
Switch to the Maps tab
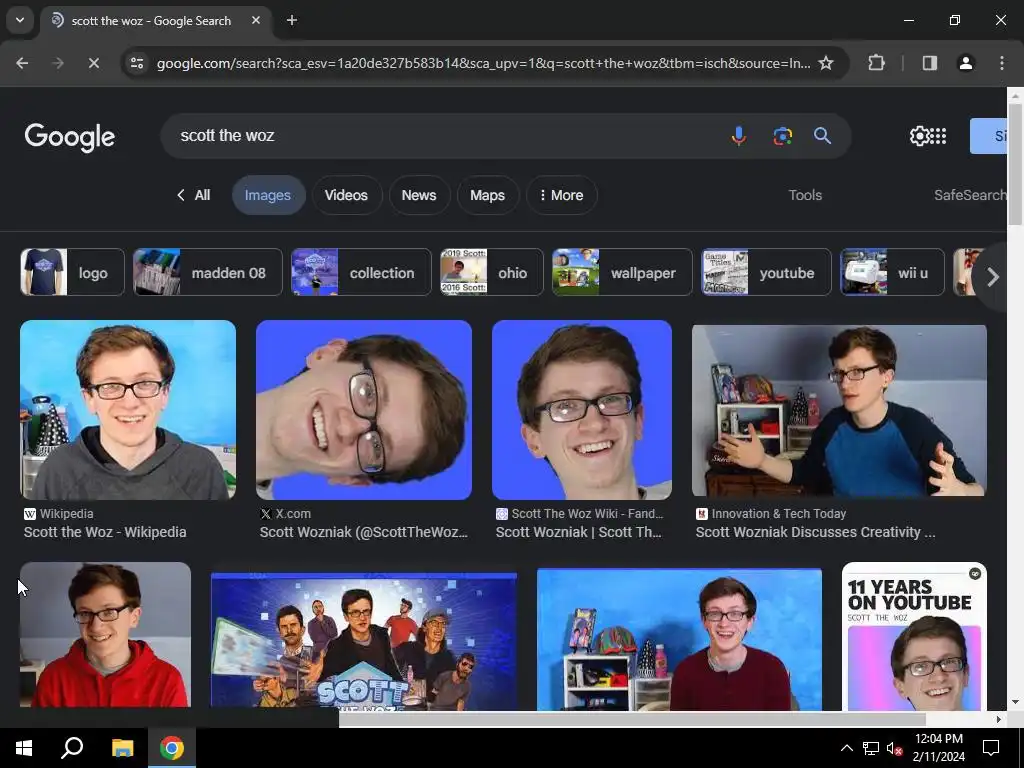[x=487, y=195]
